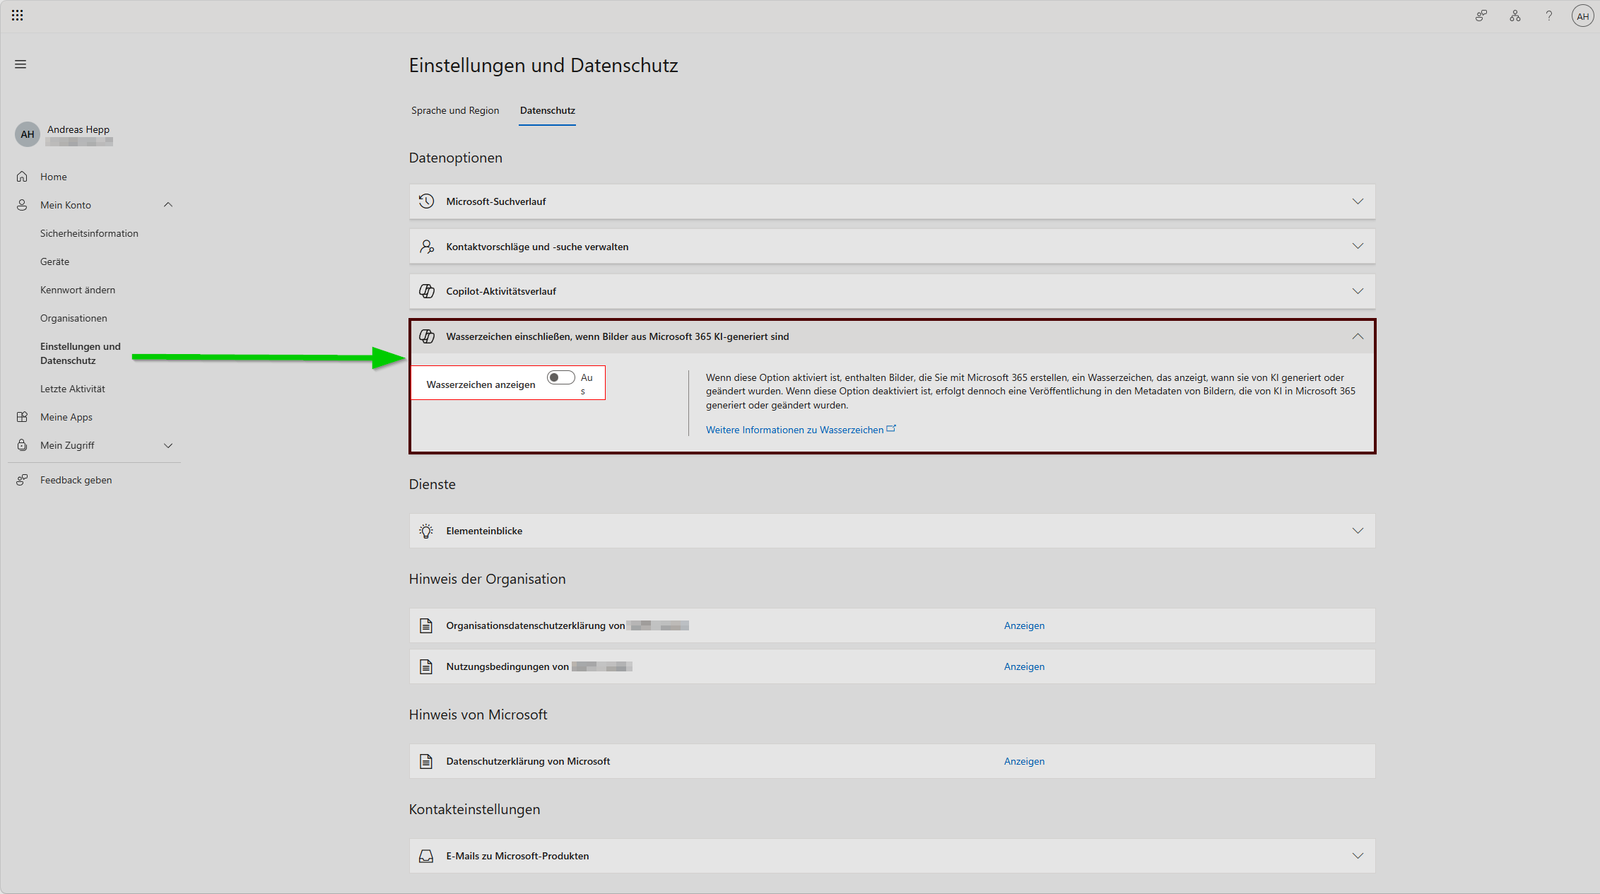Collapse the Mein Konto chevron in sidebar
This screenshot has height=894, width=1600.
(168, 205)
